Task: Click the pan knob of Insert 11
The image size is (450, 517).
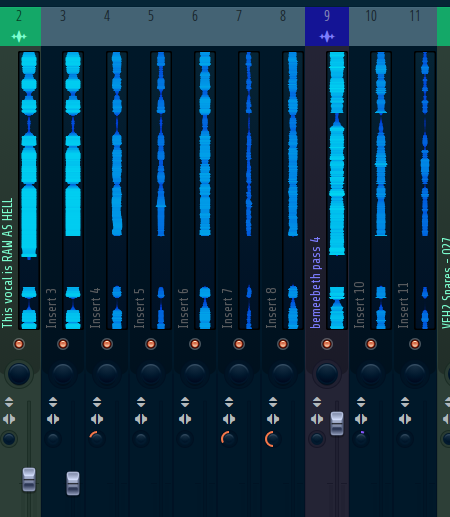Action: pyautogui.click(x=415, y=374)
